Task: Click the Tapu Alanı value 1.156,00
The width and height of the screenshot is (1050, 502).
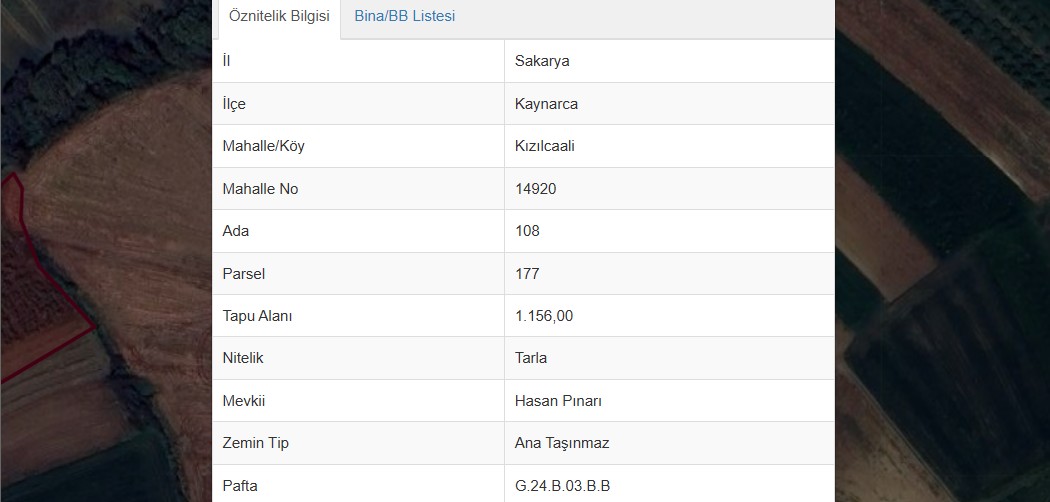Action: (x=544, y=316)
